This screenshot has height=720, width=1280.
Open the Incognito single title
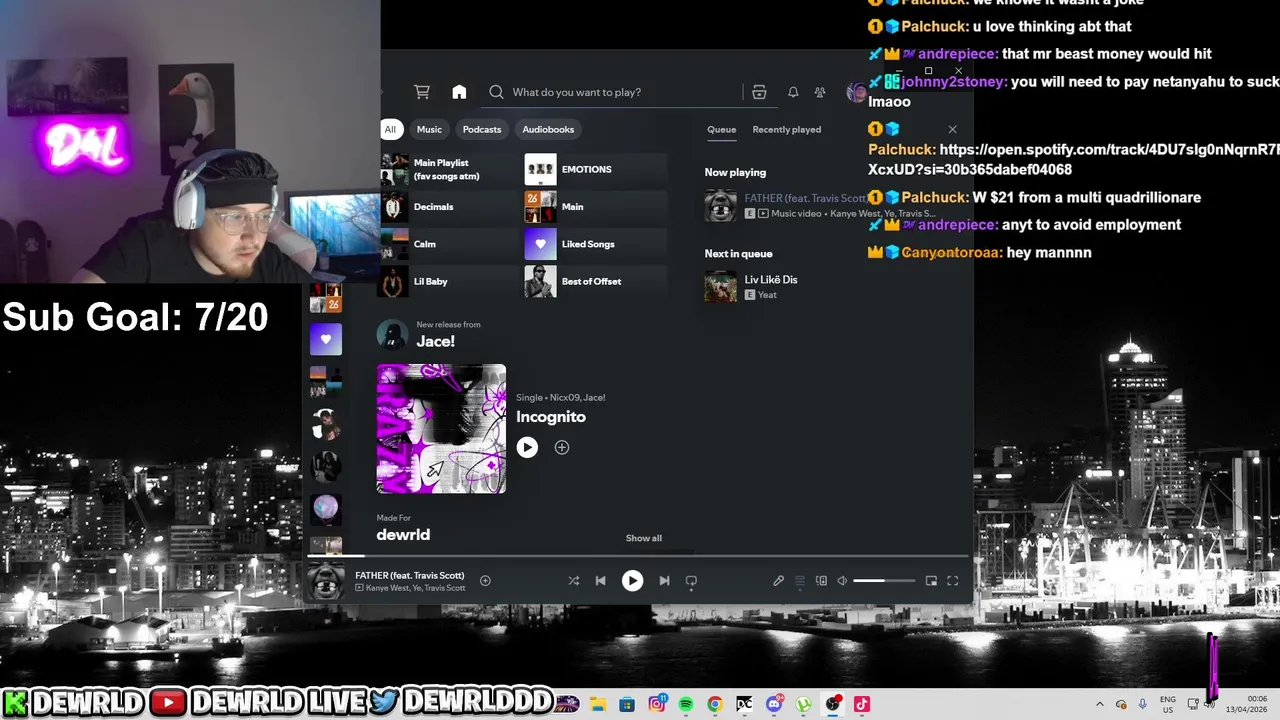point(551,417)
